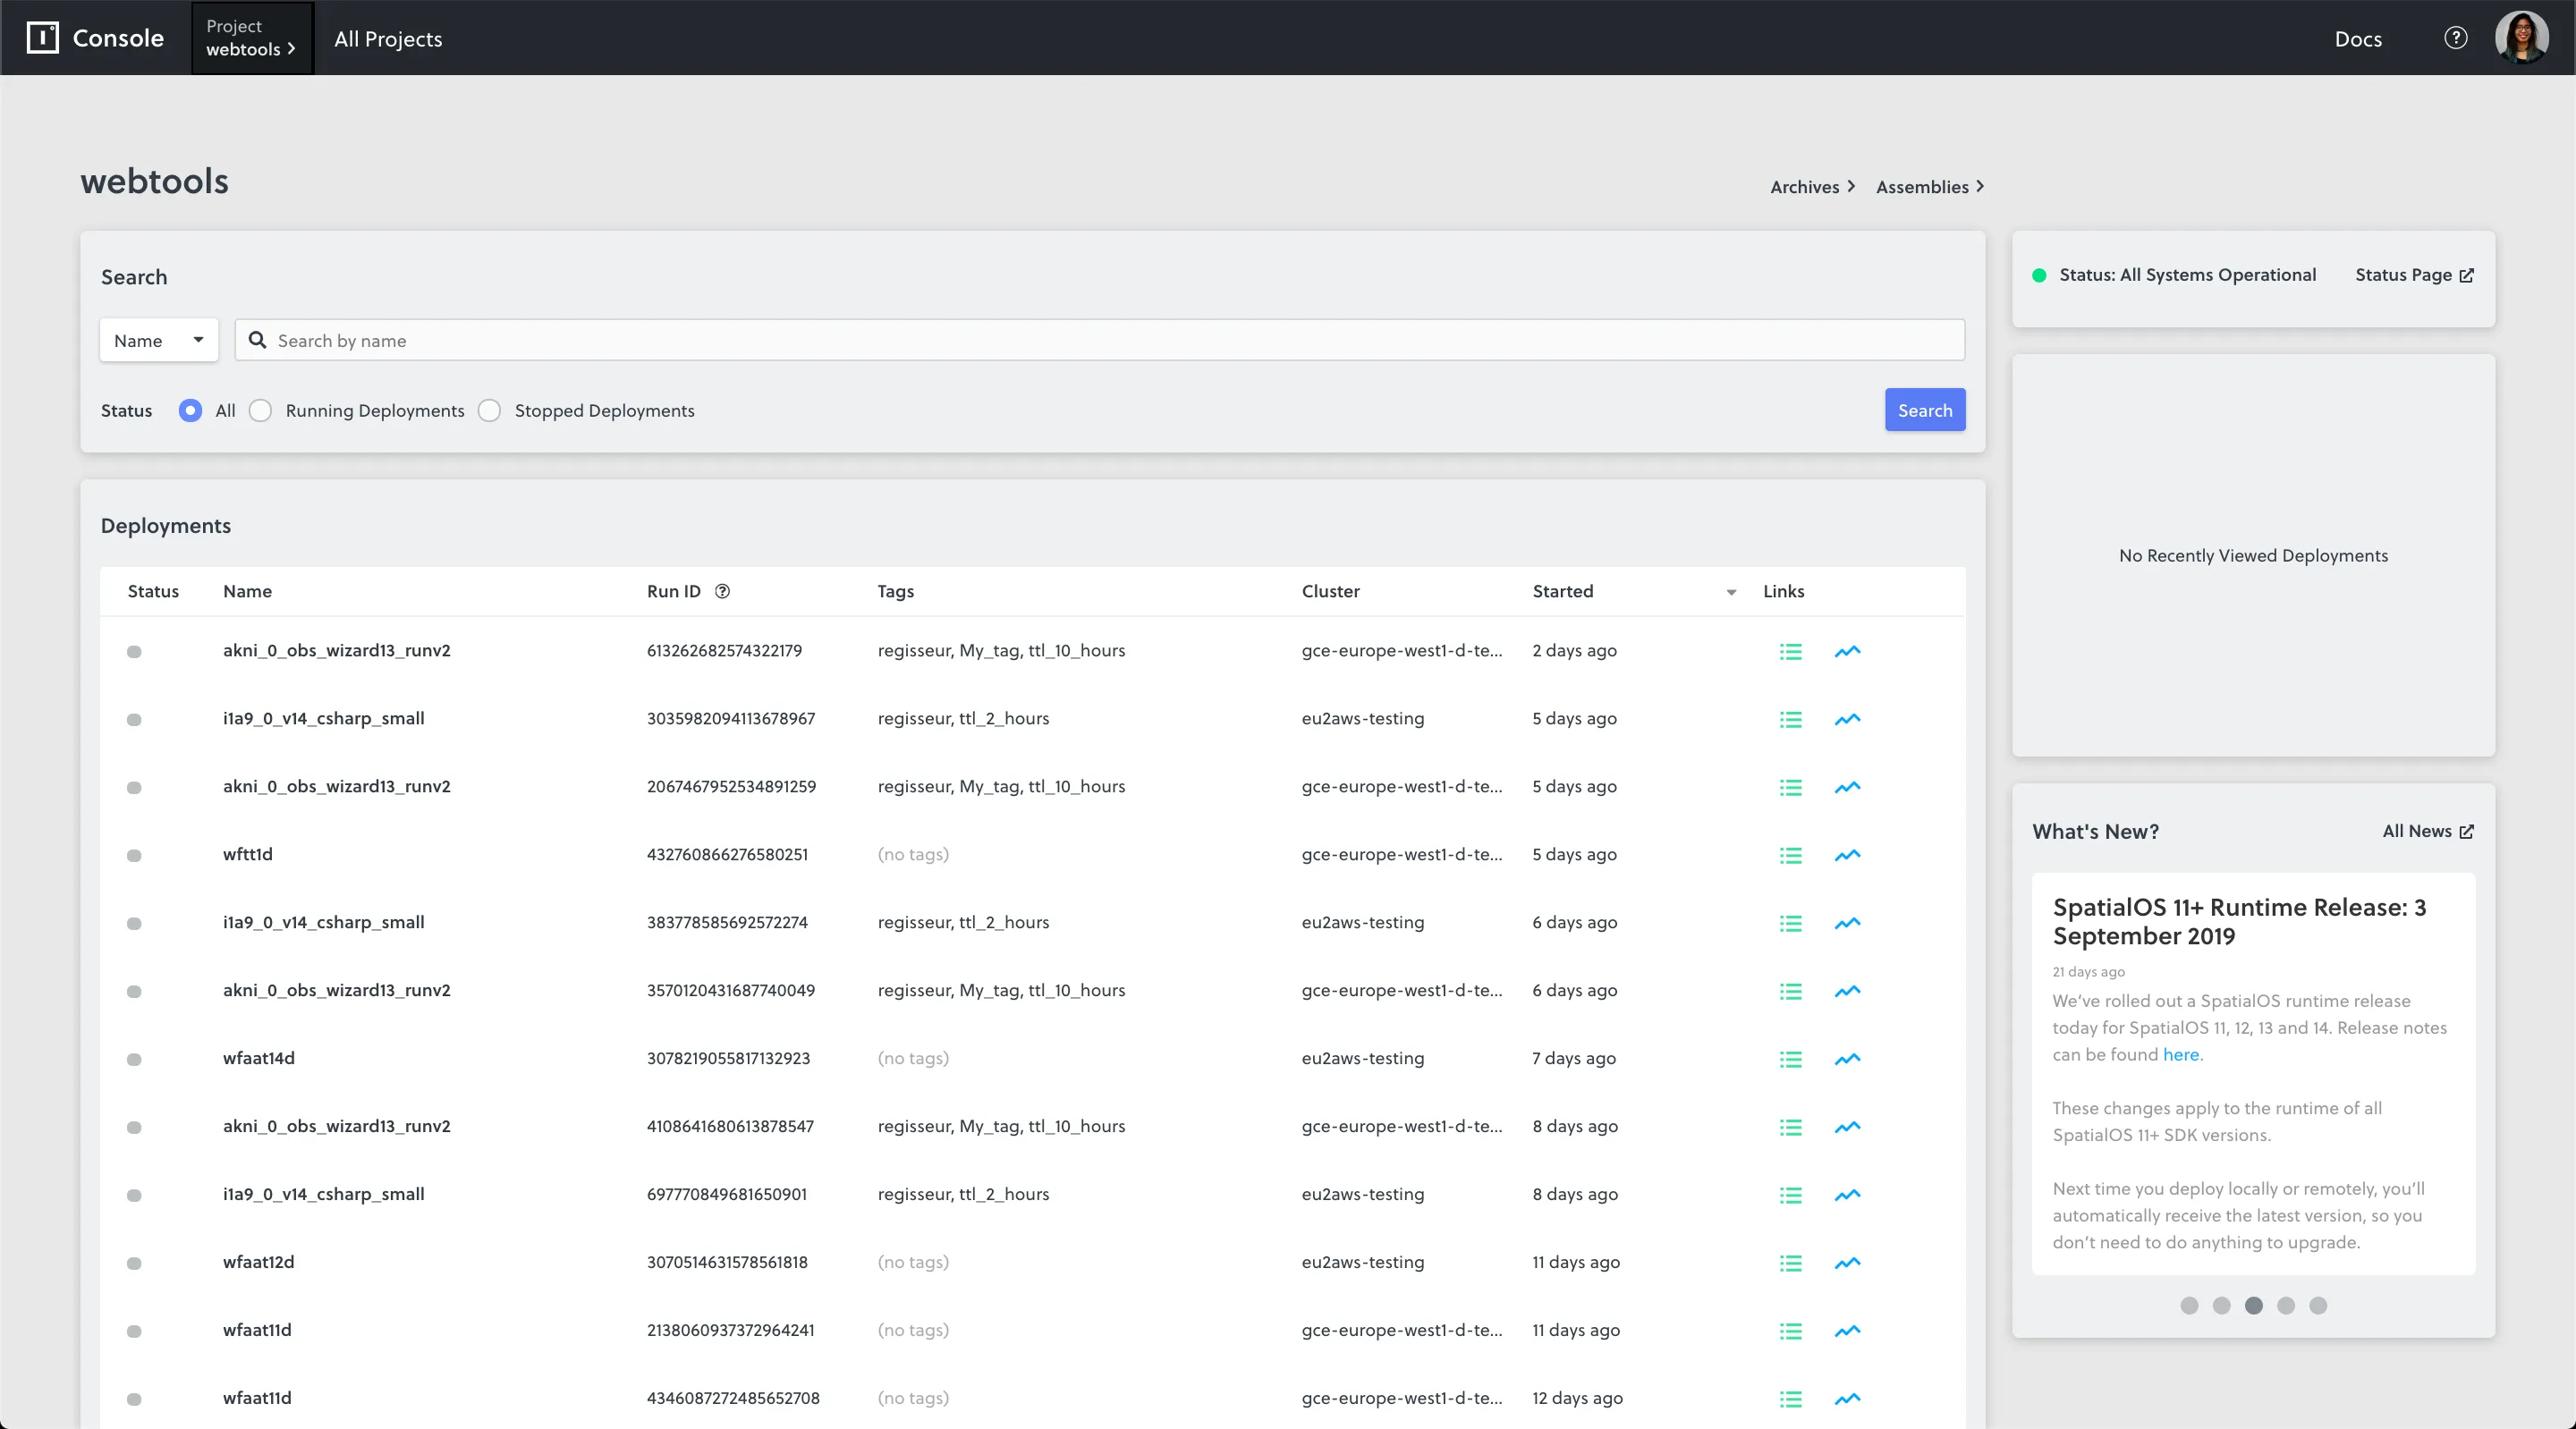Screen dimensions: 2576x1429
Task: Select the All status radio button
Action: click(x=190, y=411)
